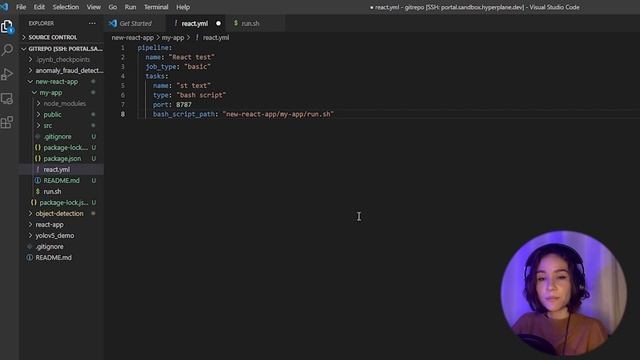Click the unsaved dot on react.yml tab
The width and height of the screenshot is (640, 360).
pos(218,23)
